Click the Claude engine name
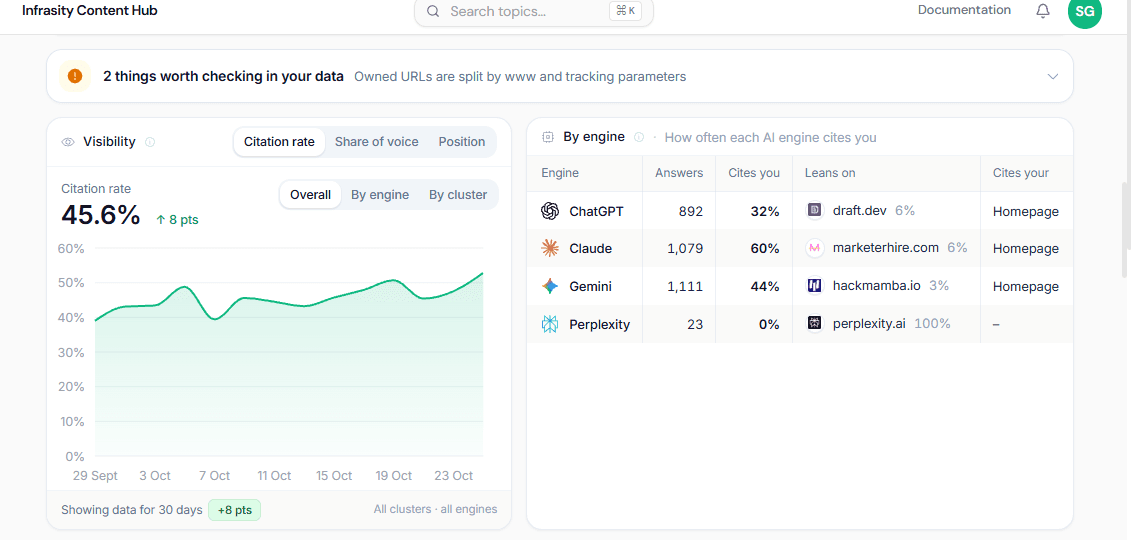 [591, 249]
